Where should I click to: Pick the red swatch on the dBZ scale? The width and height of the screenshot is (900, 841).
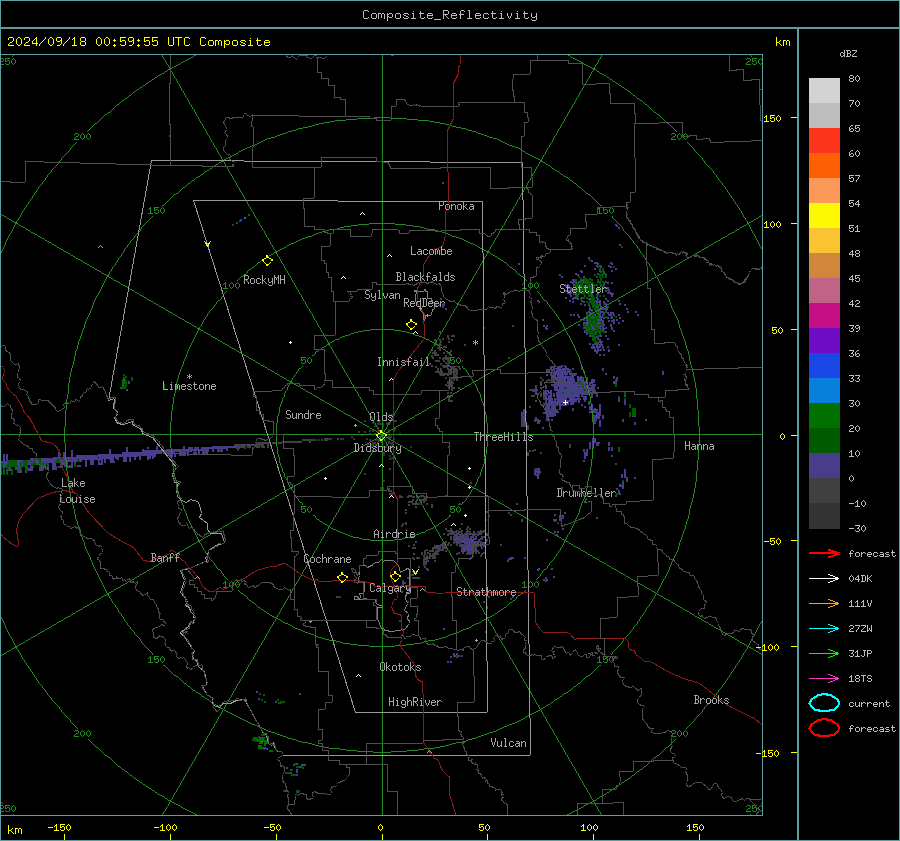point(824,141)
